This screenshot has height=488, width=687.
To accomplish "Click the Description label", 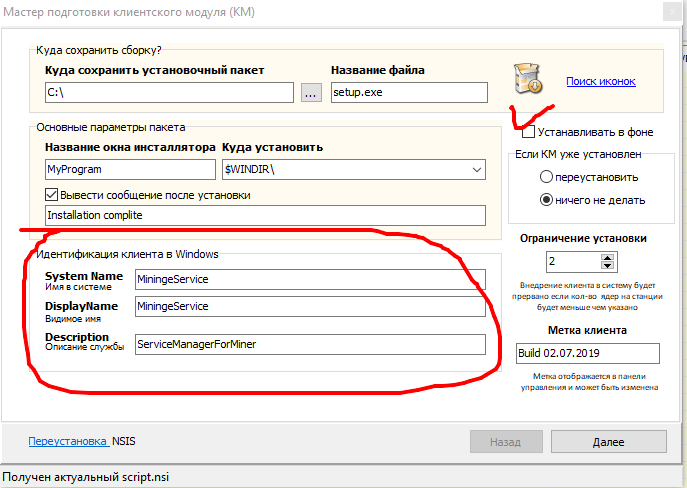I will (x=77, y=337).
